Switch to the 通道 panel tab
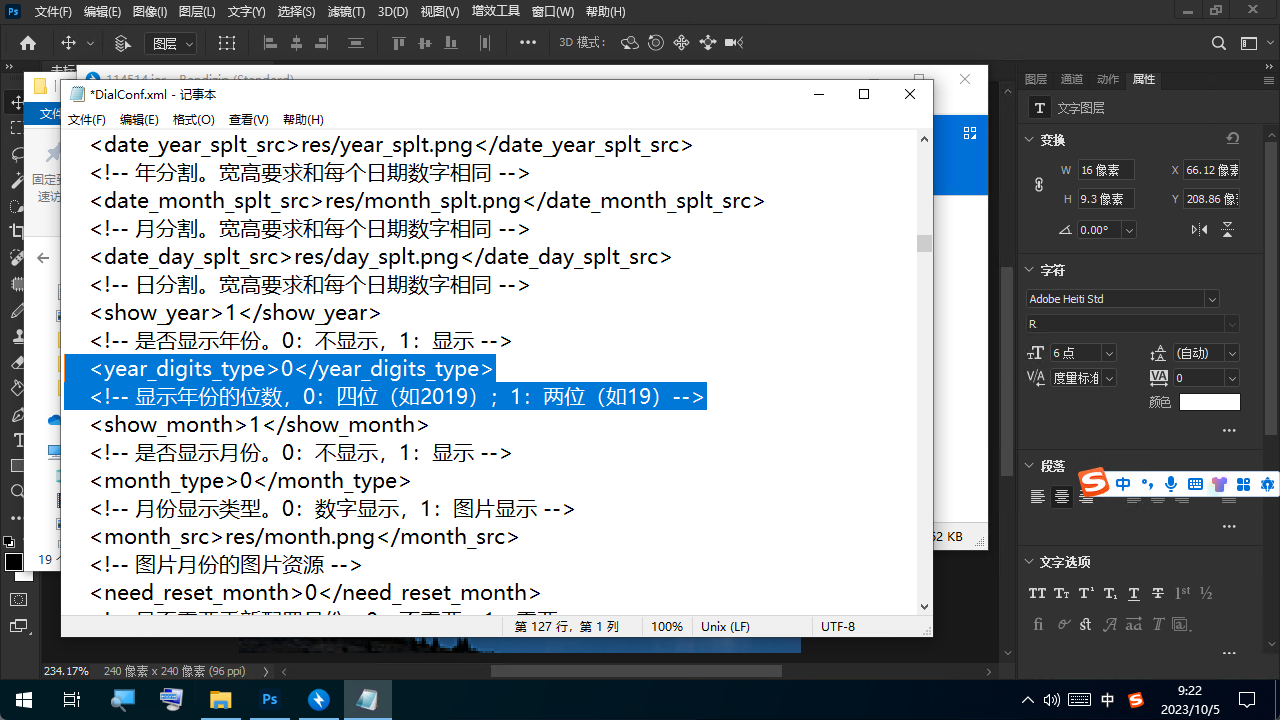The width and height of the screenshot is (1280, 720). point(1071,79)
